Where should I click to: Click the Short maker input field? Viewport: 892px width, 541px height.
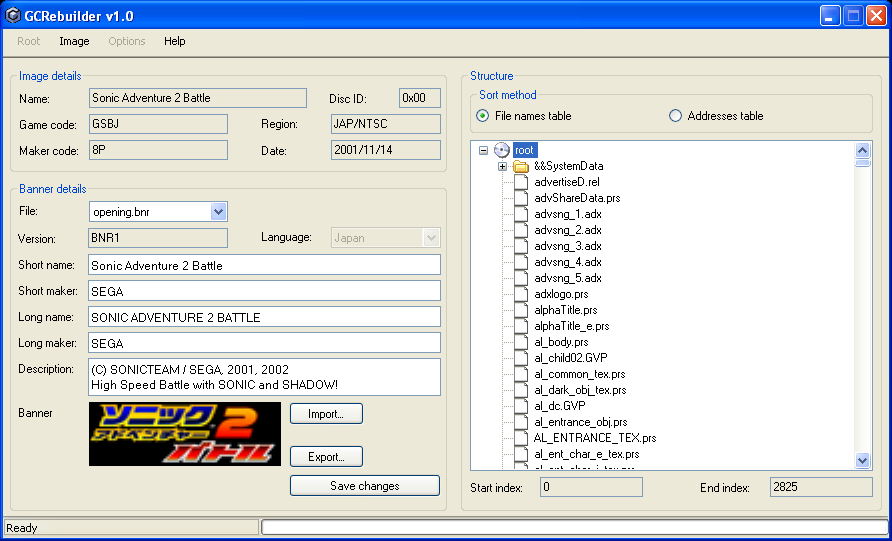point(265,291)
